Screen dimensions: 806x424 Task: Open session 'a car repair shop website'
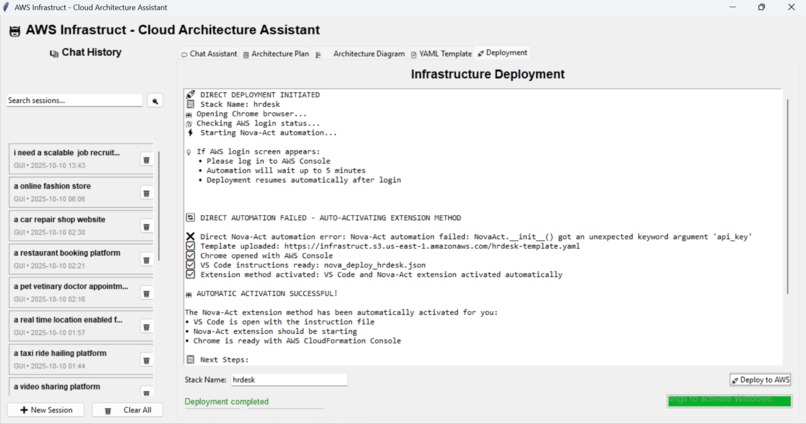pos(75,226)
